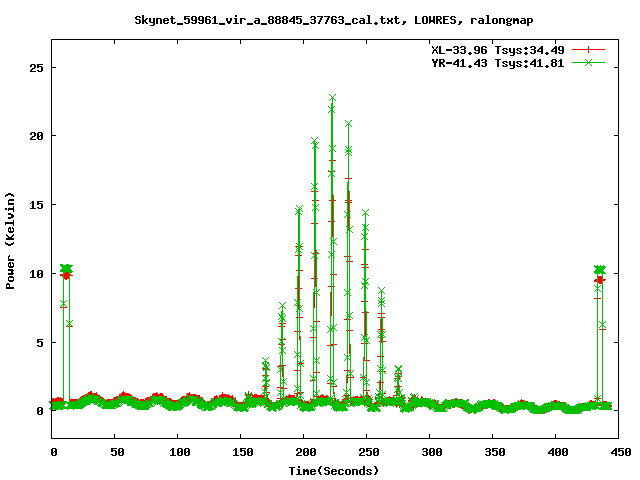Click x-axis tick label 100

(180, 452)
